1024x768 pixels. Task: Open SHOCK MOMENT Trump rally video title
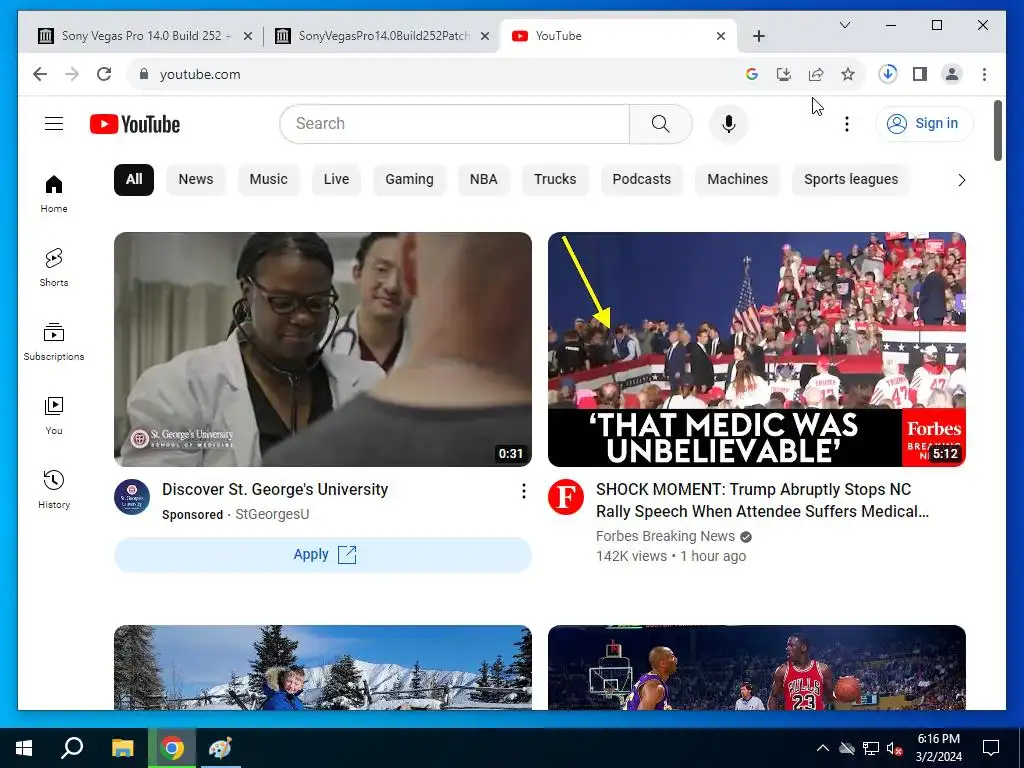[762, 500]
